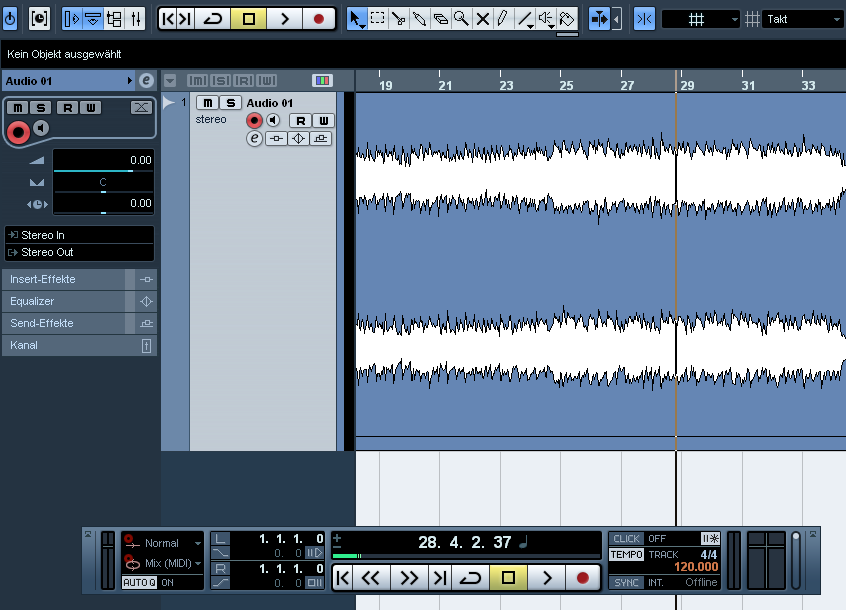
Task: Select the Object Selection arrow tool
Action: (356, 19)
